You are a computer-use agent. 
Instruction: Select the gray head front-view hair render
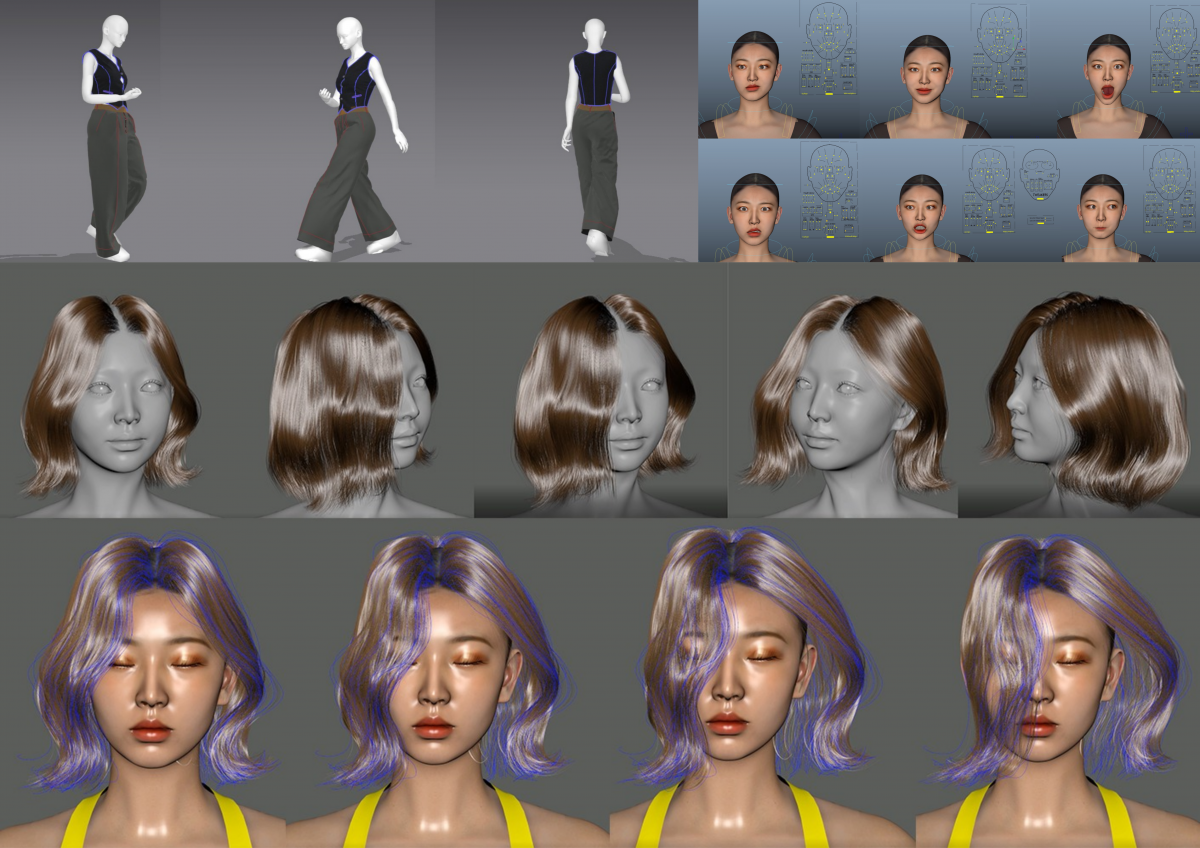111,400
